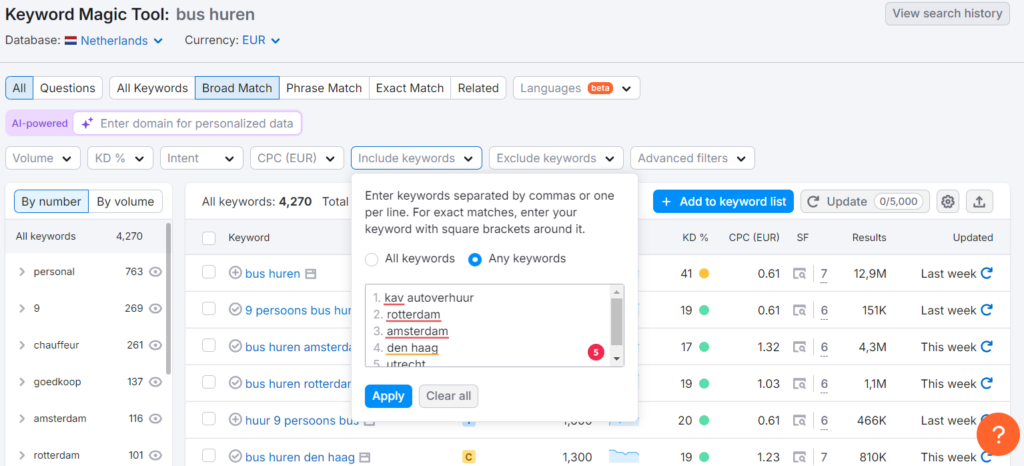
Task: Tick the select-all checkbox in Keyword header
Action: coord(209,238)
